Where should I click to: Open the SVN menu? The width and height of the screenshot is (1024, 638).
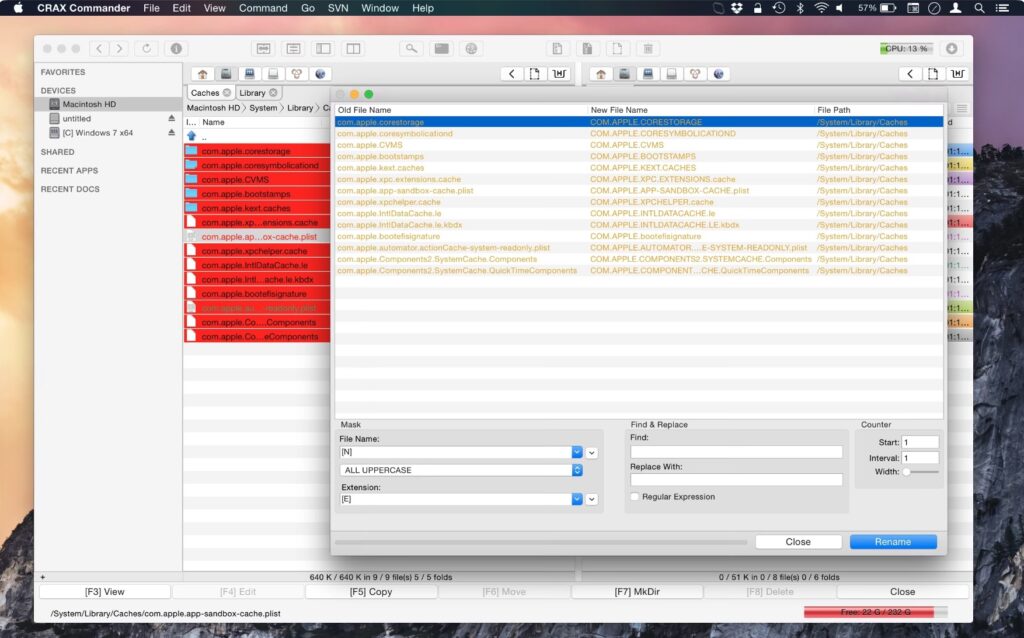click(x=337, y=8)
